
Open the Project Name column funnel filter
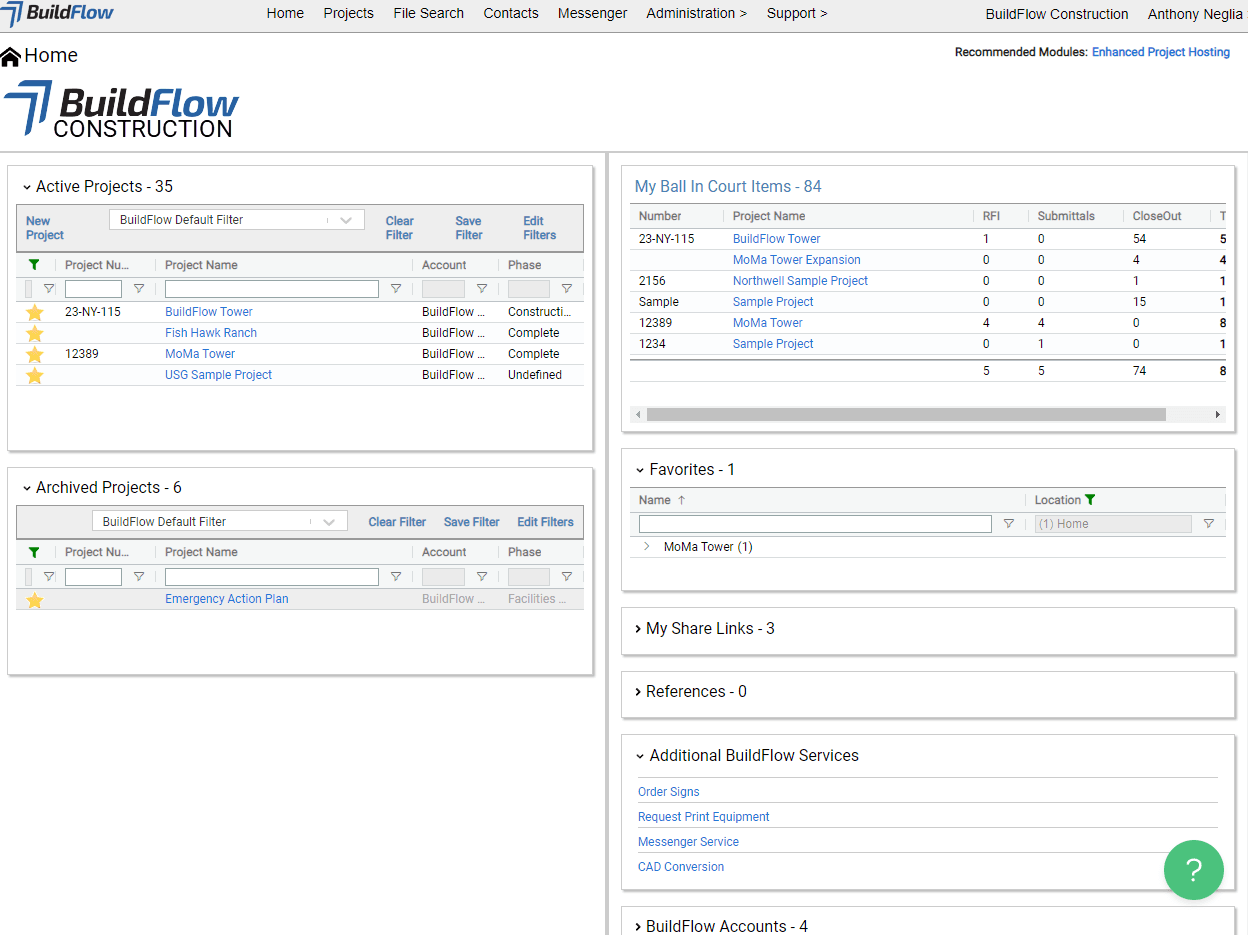396,288
